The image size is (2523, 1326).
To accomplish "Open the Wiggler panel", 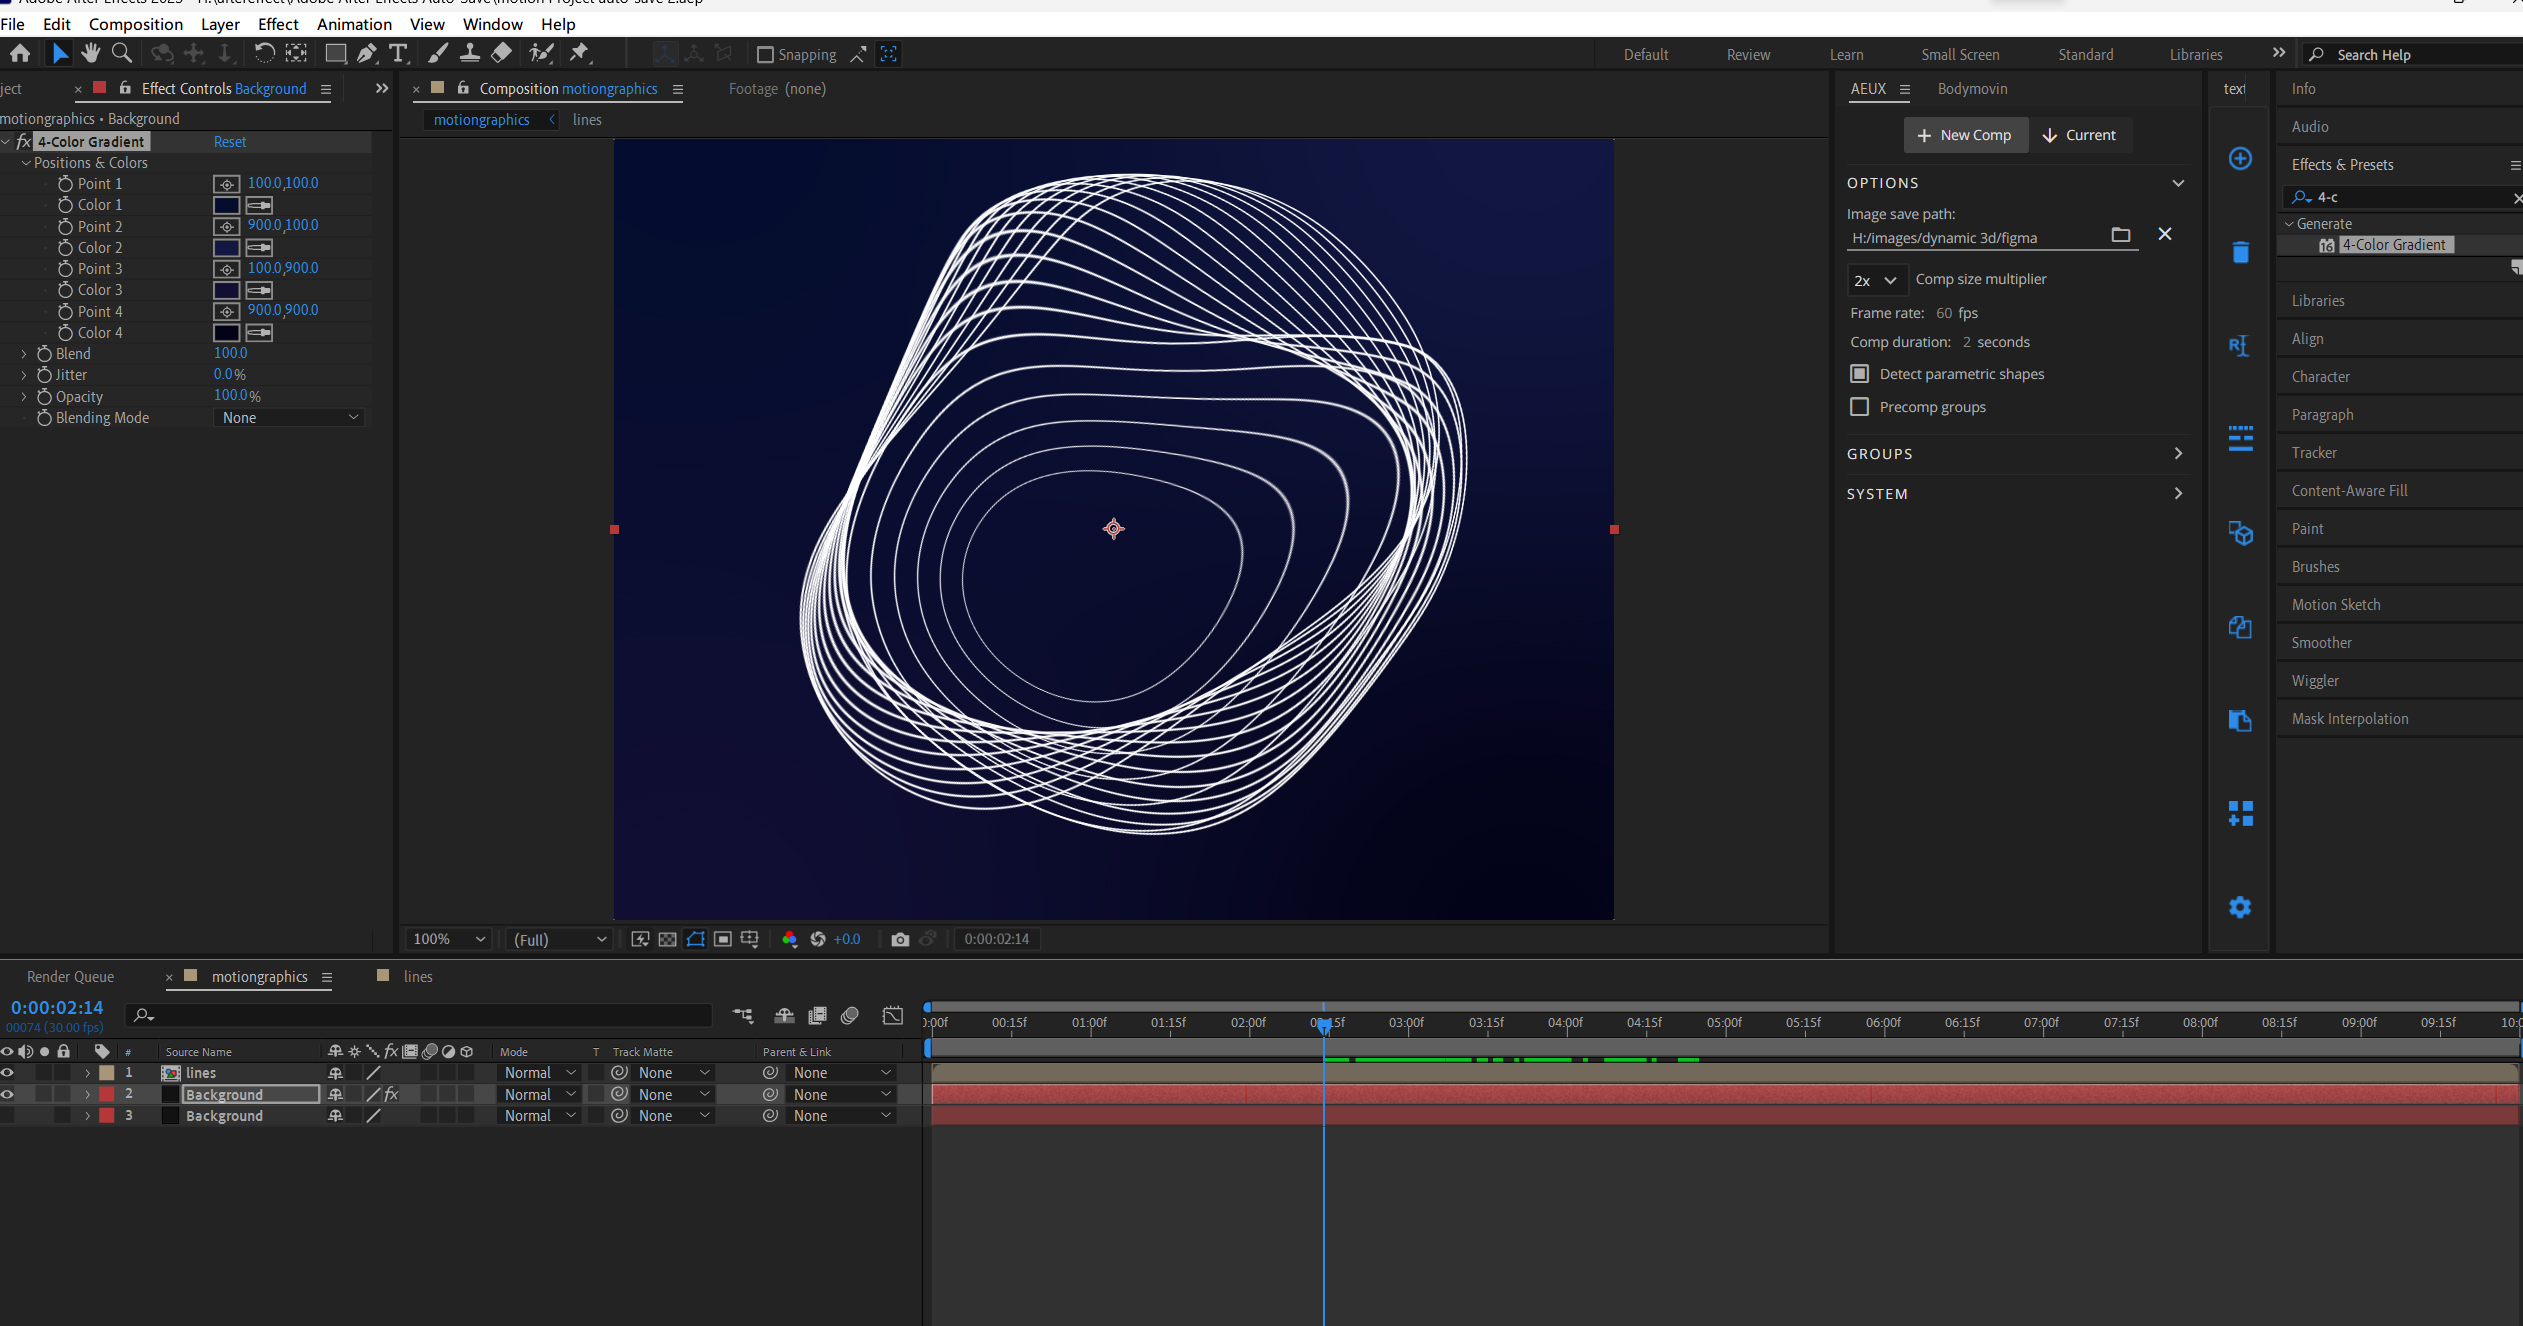I will coord(2315,681).
